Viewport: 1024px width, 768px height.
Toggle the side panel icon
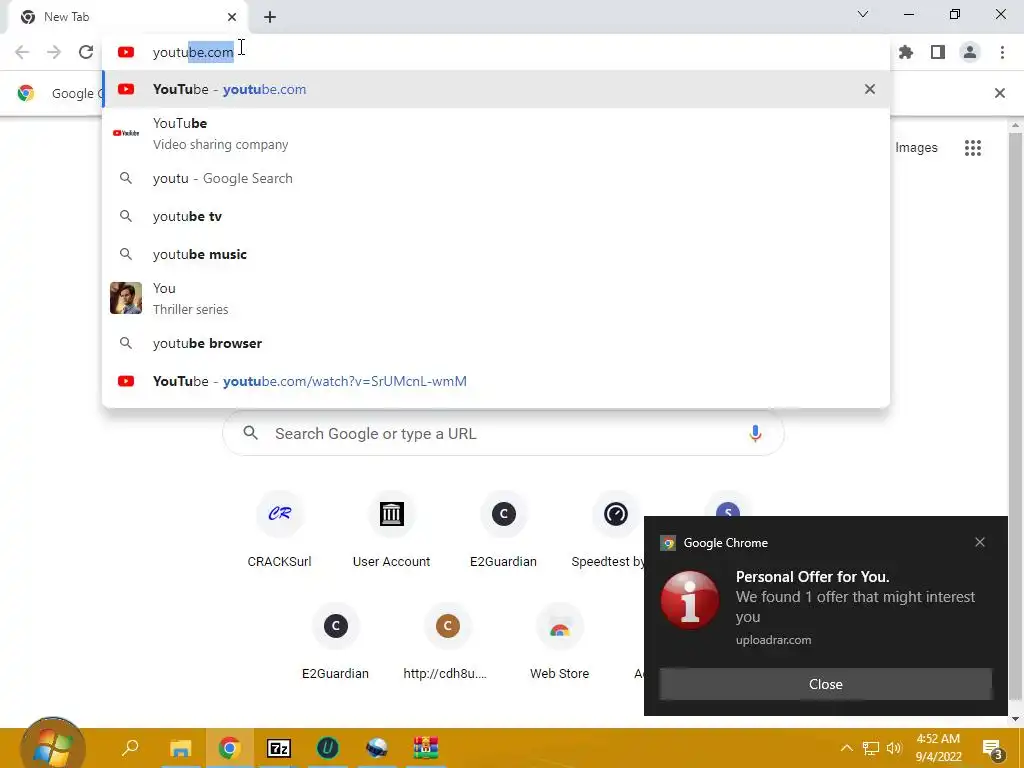[x=938, y=52]
